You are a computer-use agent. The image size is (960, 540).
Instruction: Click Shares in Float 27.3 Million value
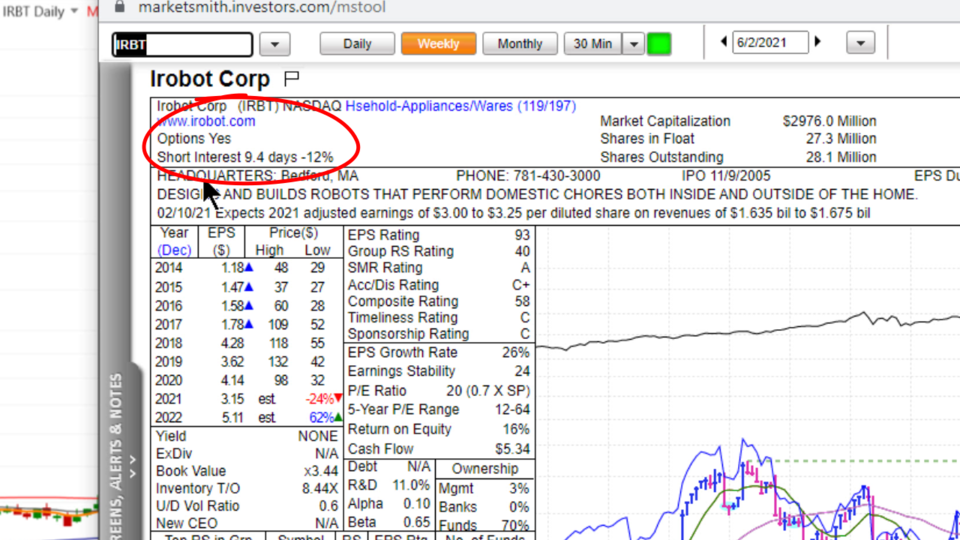[x=841, y=139]
